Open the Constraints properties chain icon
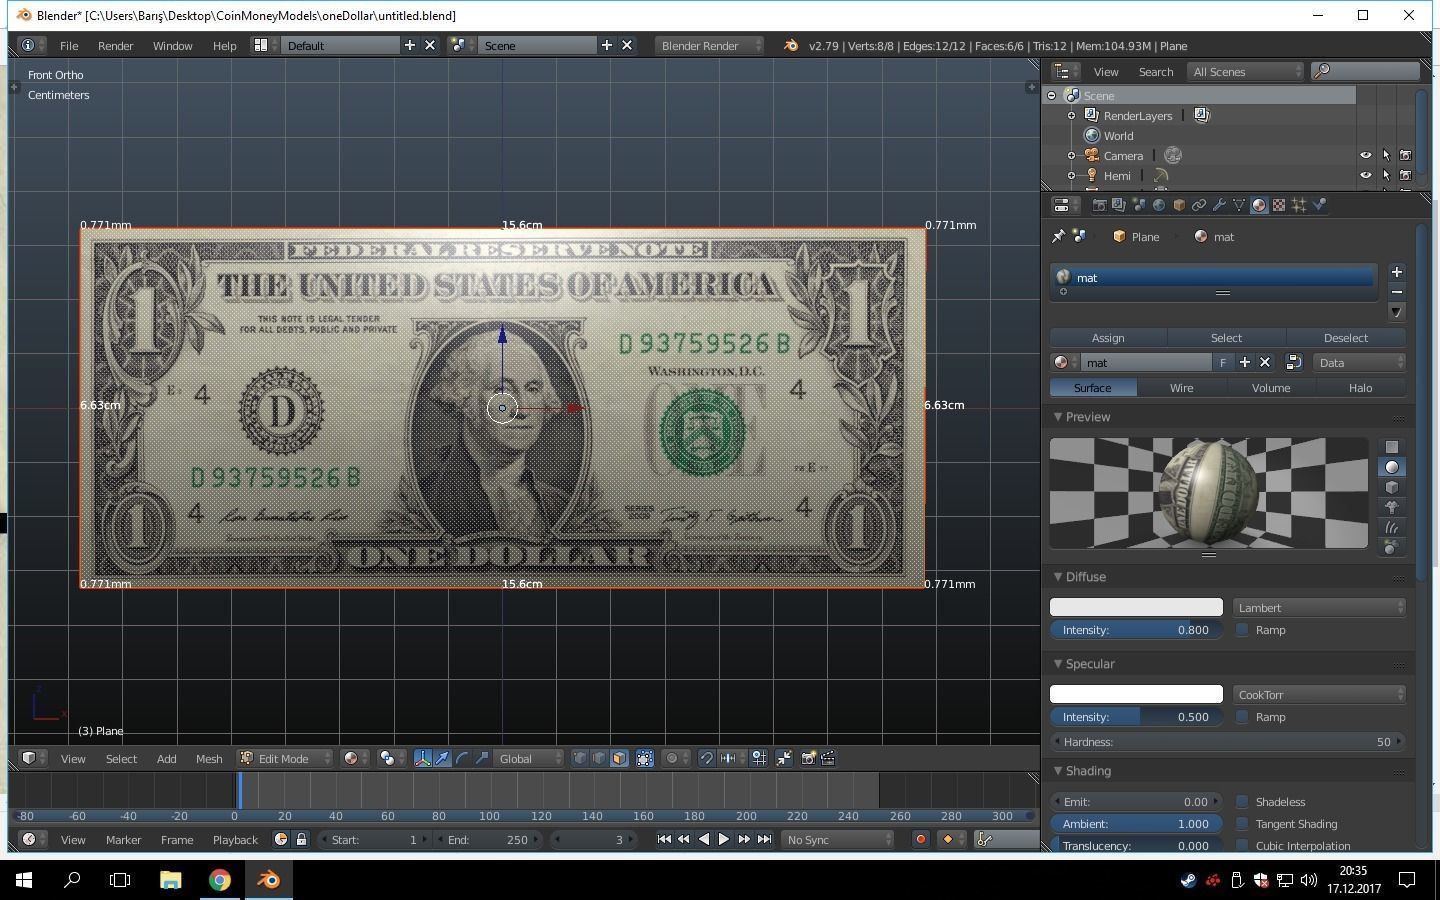1440x900 pixels. click(x=1199, y=205)
